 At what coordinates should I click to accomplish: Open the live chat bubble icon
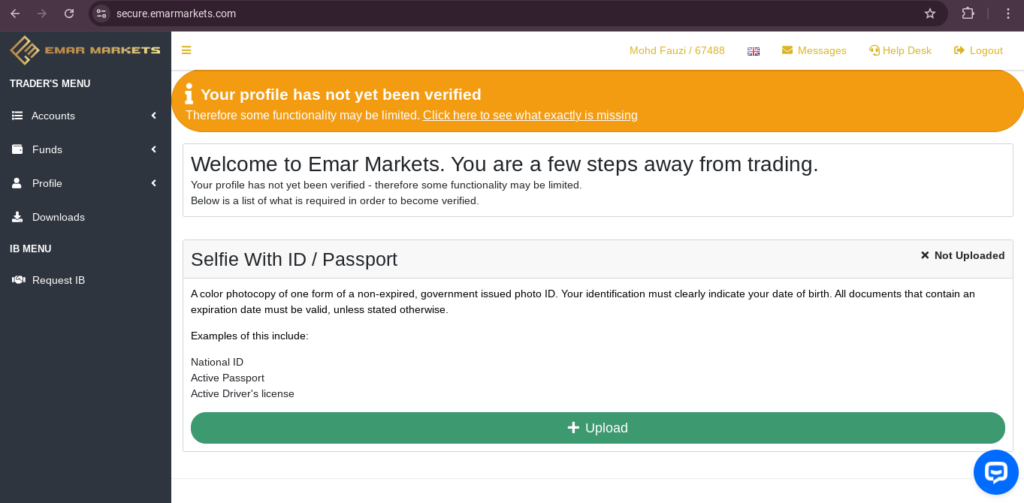995,472
